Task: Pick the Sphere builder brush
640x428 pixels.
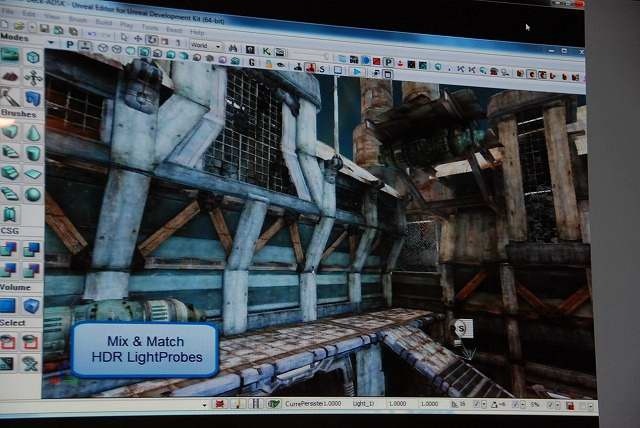Action: (x=33, y=195)
